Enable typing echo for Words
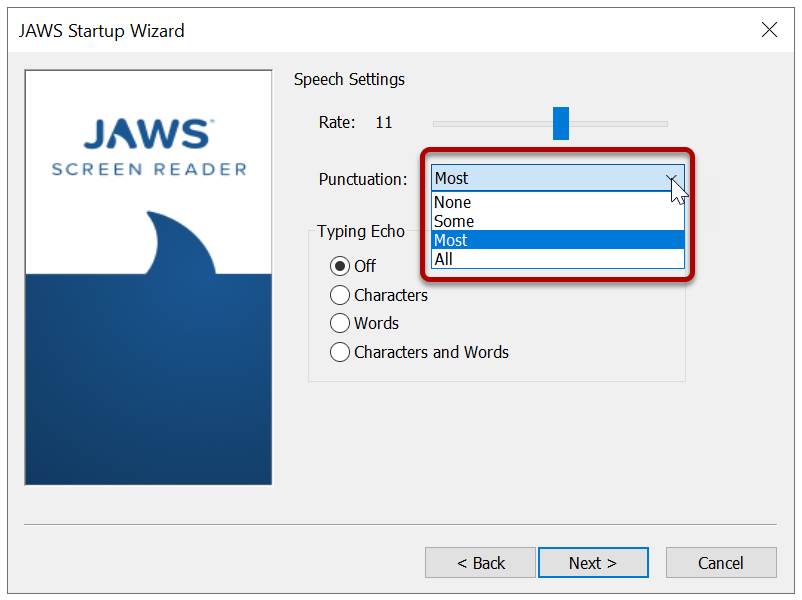The height and width of the screenshot is (600, 802). [x=341, y=323]
